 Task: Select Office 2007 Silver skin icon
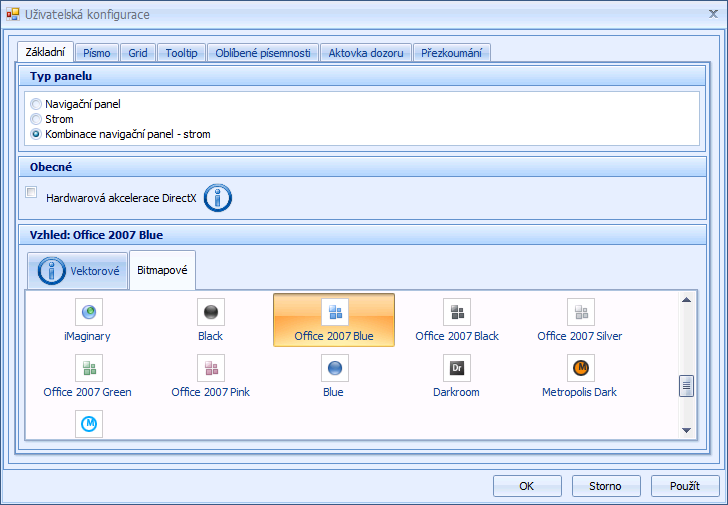[x=581, y=312]
